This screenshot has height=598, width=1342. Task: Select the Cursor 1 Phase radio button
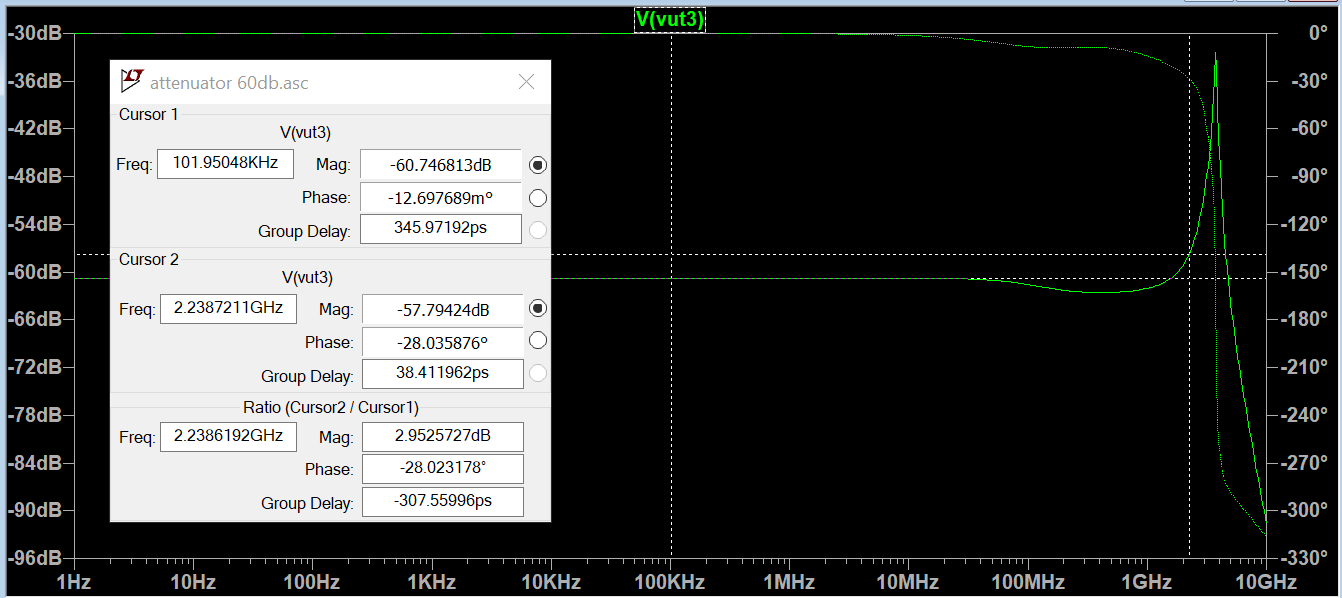pyautogui.click(x=538, y=198)
